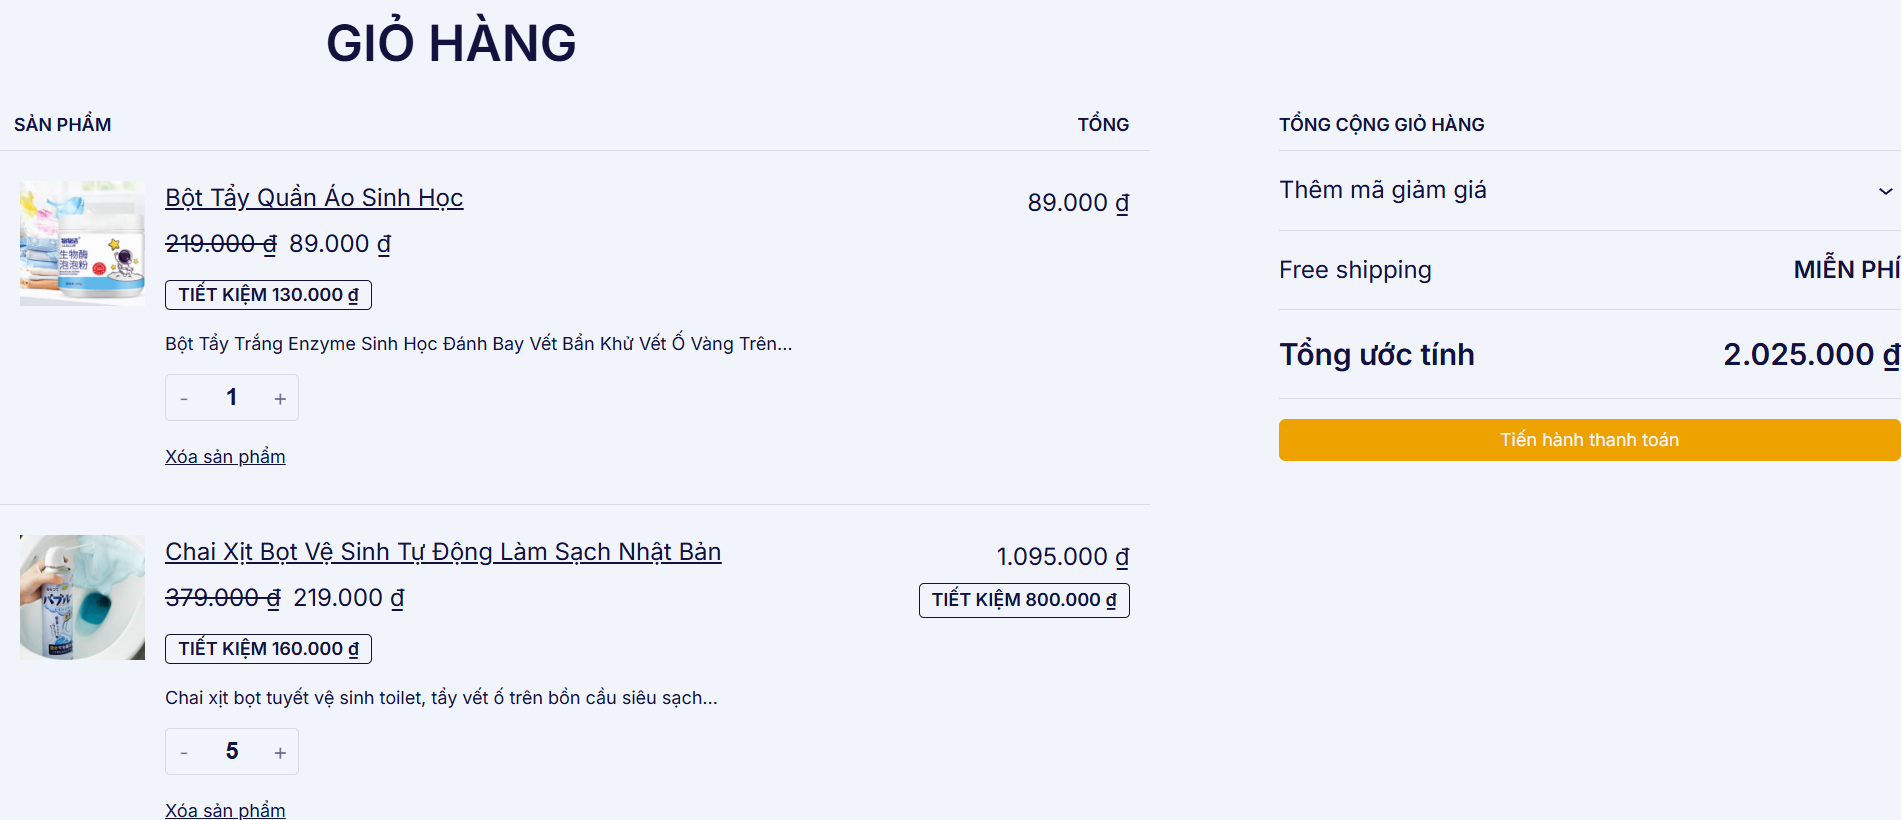Click the 'Bột Tẩy Trắng Enzyme' description text

pos(478,344)
